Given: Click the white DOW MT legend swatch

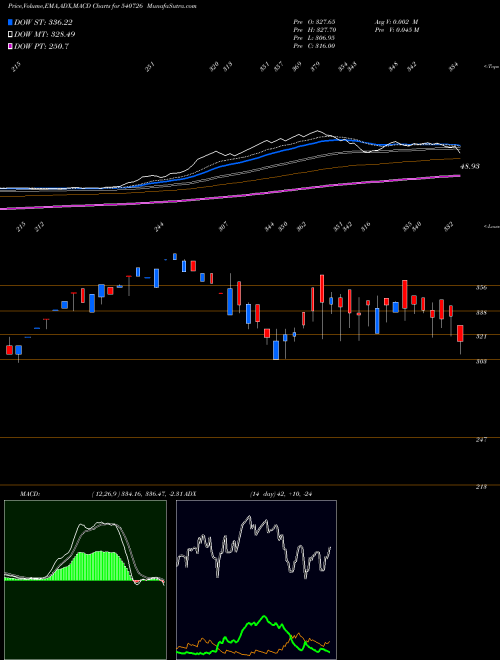Looking at the screenshot, I should 10,34.
